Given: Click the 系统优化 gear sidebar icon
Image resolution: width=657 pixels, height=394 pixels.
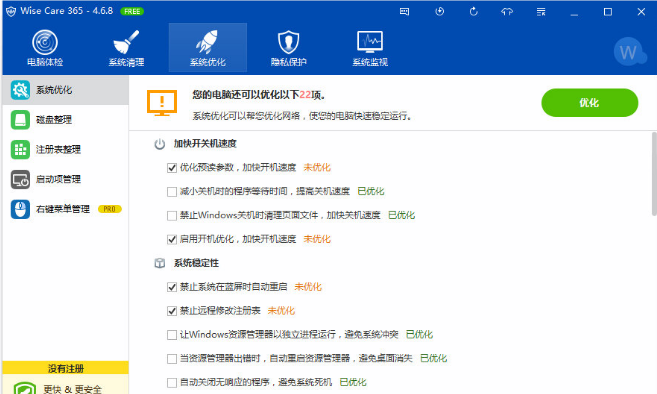Looking at the screenshot, I should click(20, 90).
